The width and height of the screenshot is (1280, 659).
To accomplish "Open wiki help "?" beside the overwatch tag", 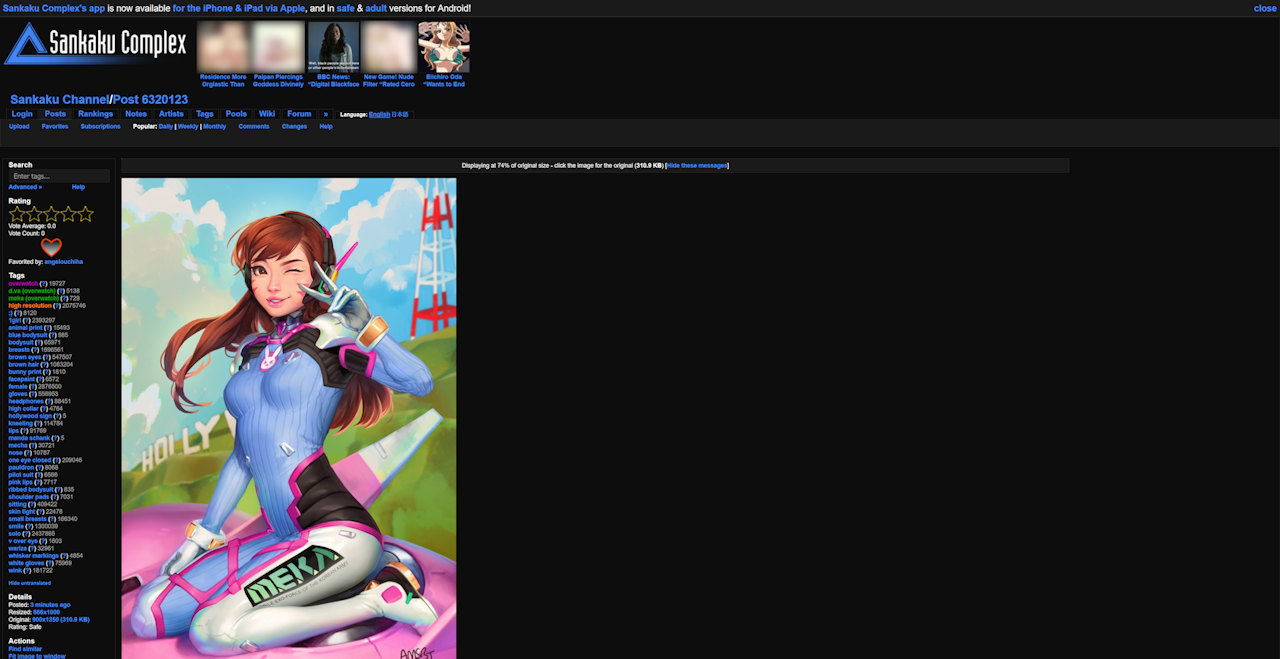I will point(44,283).
